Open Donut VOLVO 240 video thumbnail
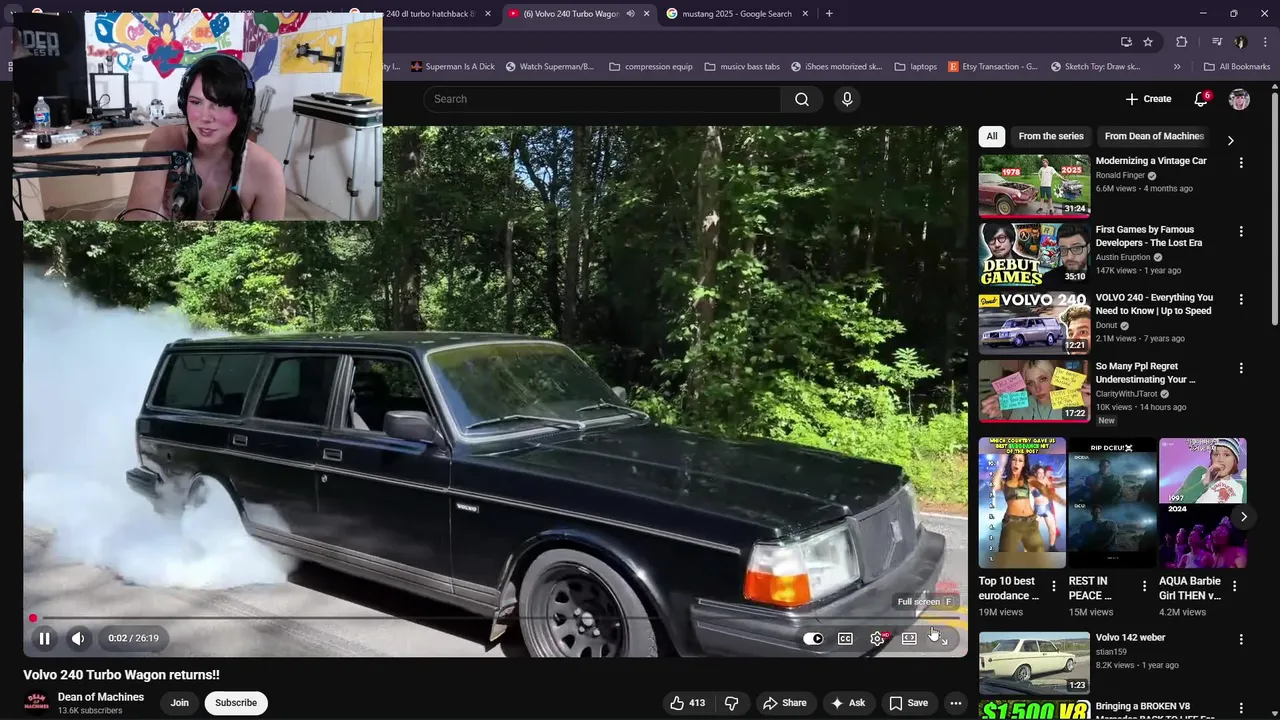Screen dimensions: 1280x720 [x=1034, y=323]
